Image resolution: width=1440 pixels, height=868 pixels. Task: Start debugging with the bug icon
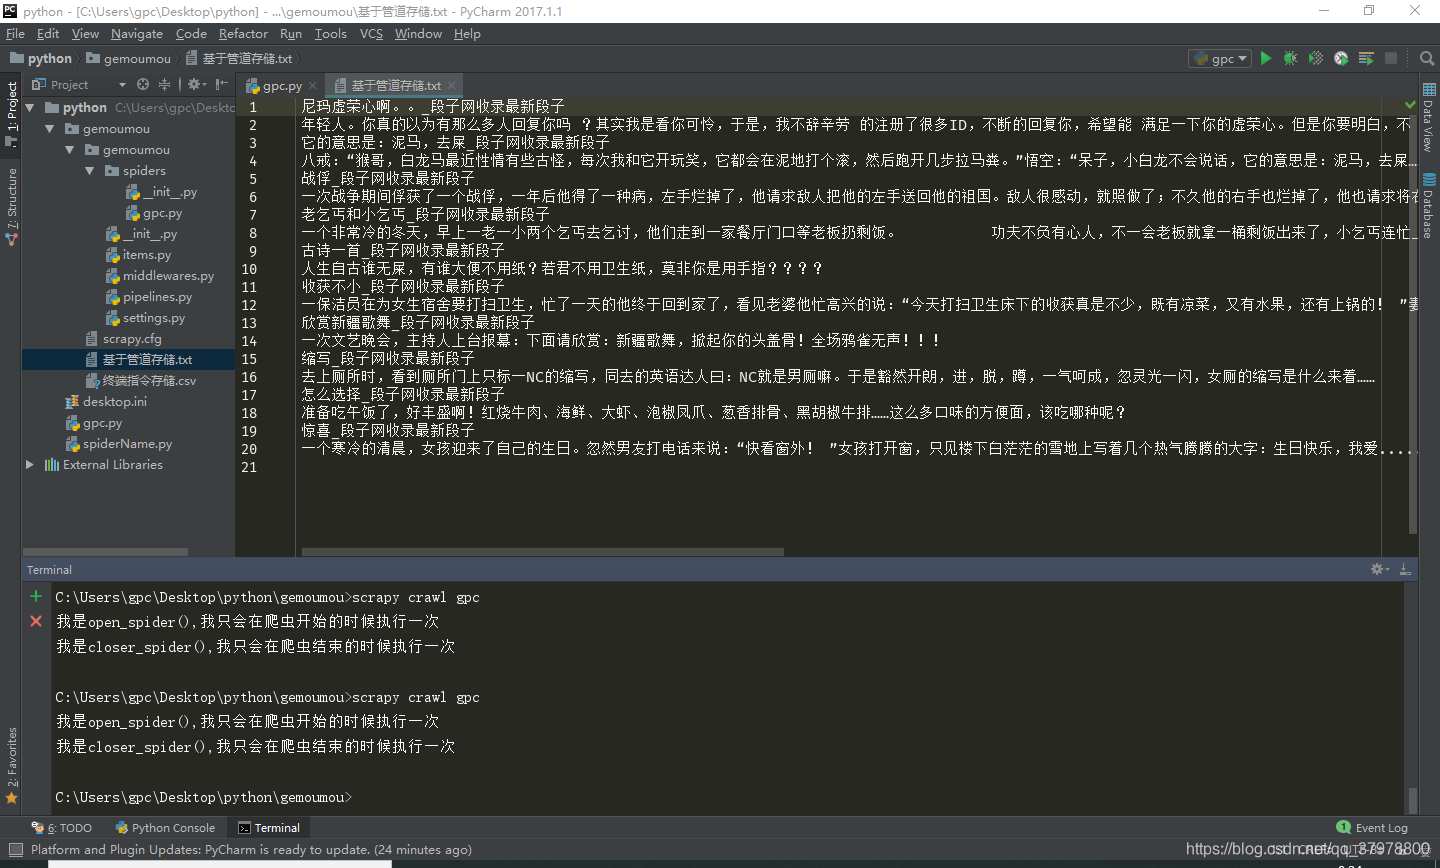coord(1291,58)
